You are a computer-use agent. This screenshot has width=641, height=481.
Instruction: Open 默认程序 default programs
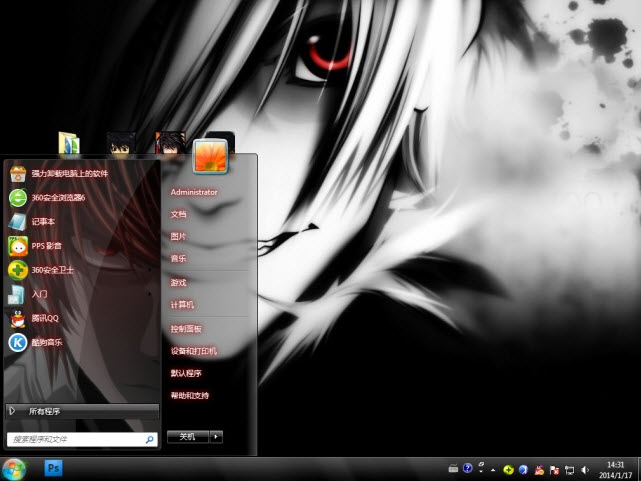tap(186, 373)
